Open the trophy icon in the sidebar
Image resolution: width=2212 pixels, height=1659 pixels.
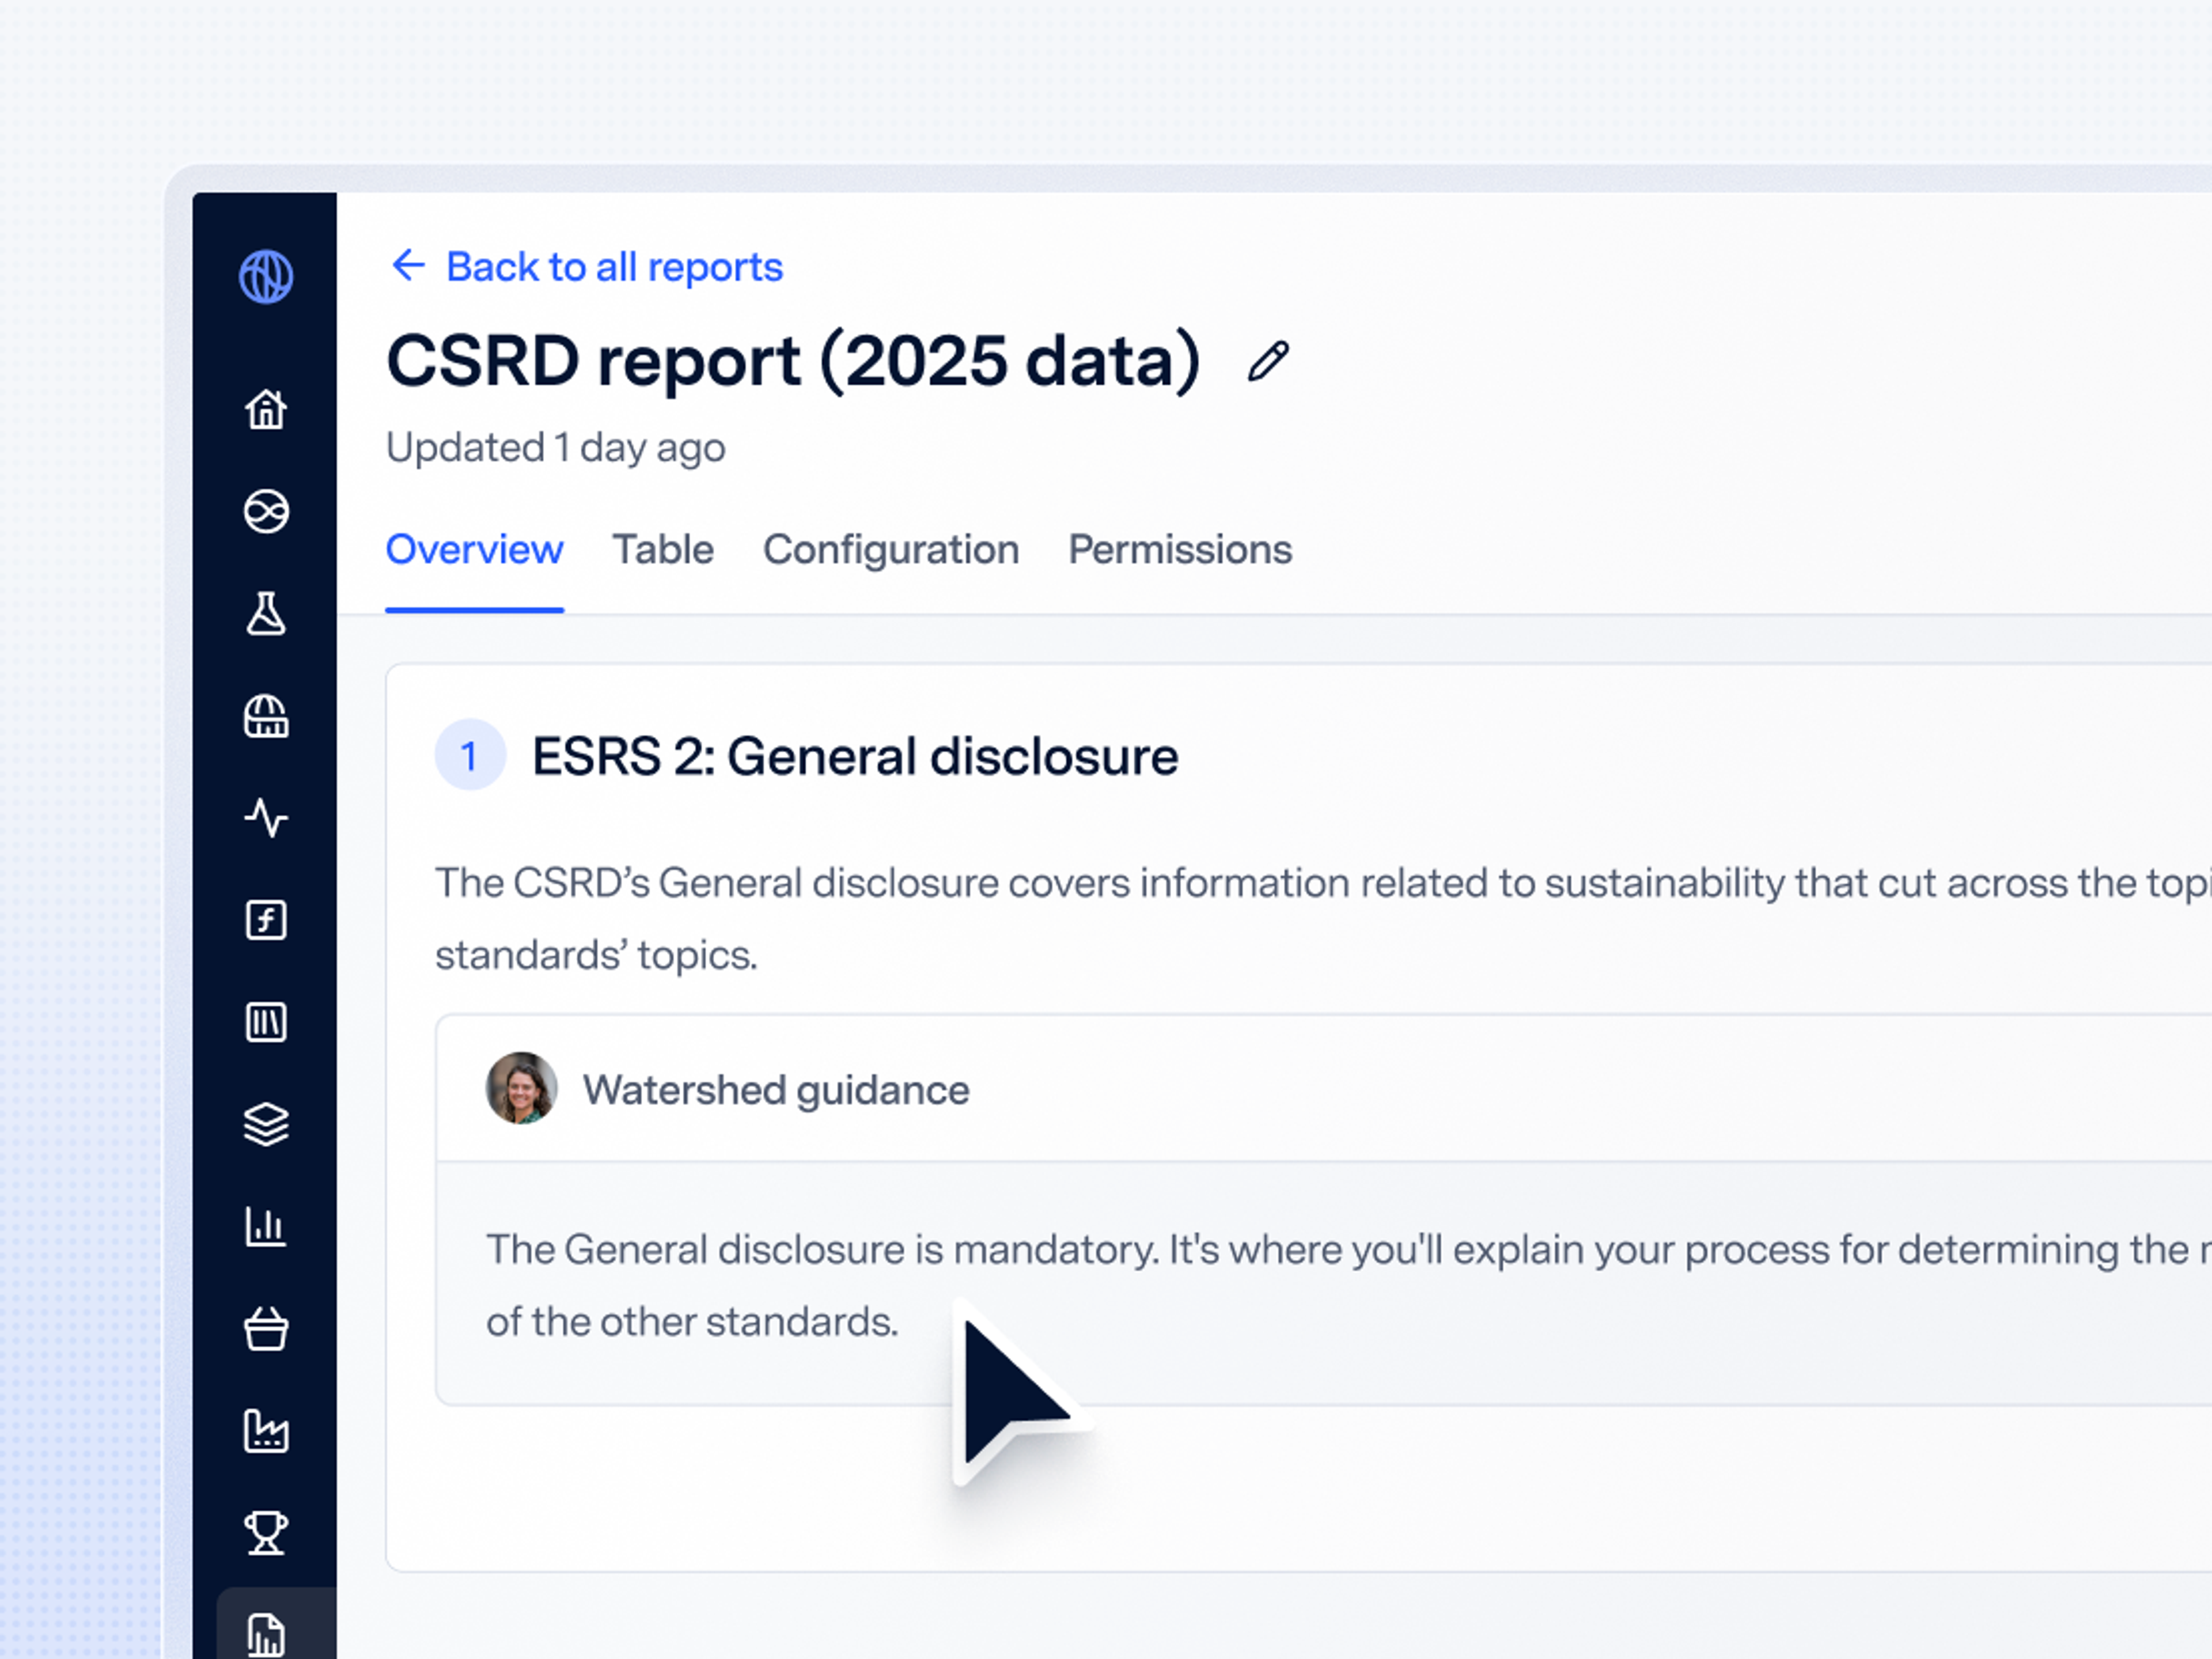266,1533
